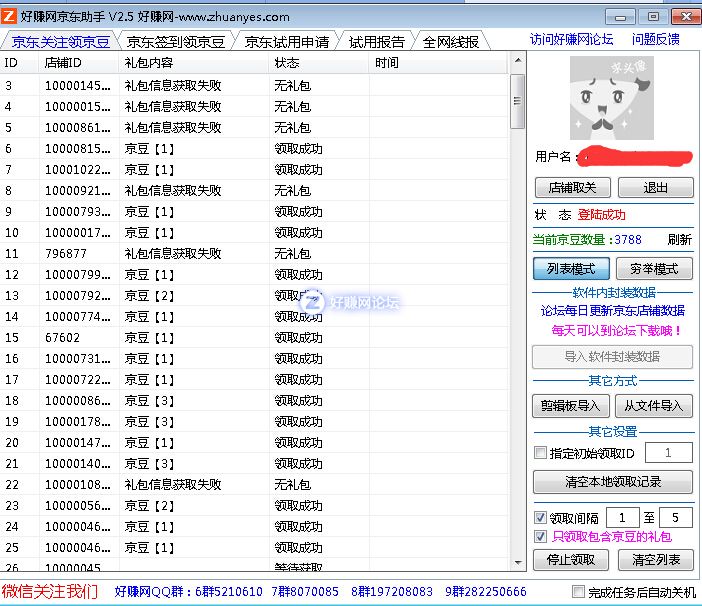702x606 pixels.
Task: Click the 状态 column header
Action: coord(319,63)
